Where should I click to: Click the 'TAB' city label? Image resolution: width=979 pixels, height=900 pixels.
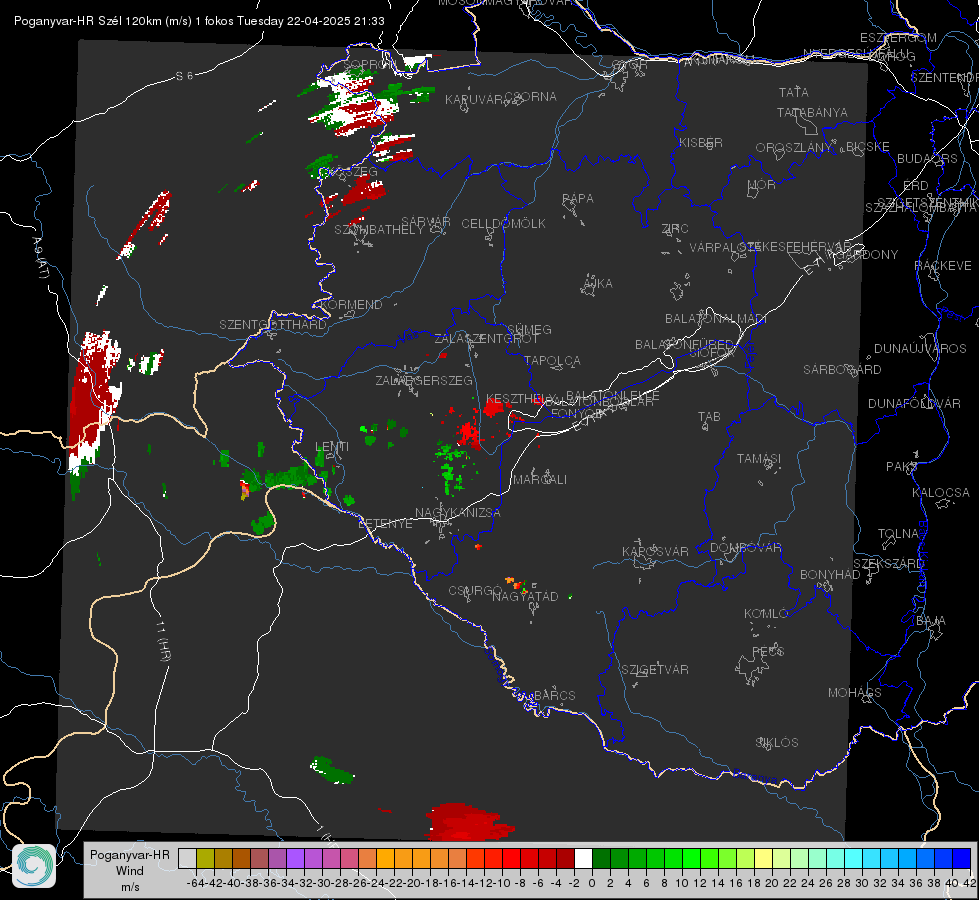[709, 417]
